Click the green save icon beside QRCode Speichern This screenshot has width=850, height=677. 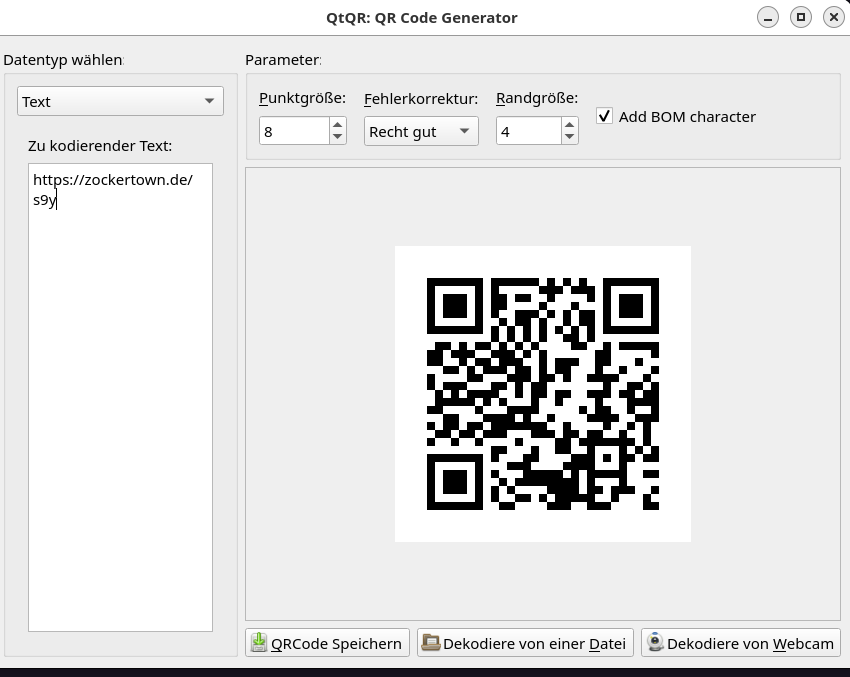tap(259, 642)
